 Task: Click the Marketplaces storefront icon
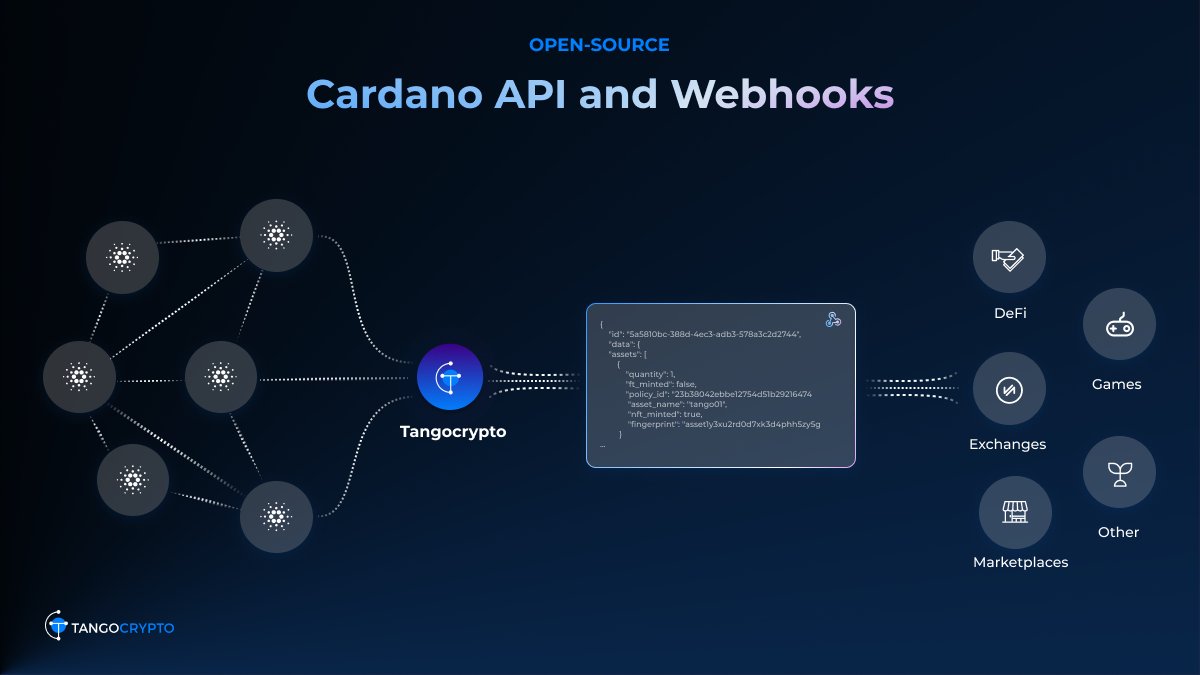pos(1015,512)
